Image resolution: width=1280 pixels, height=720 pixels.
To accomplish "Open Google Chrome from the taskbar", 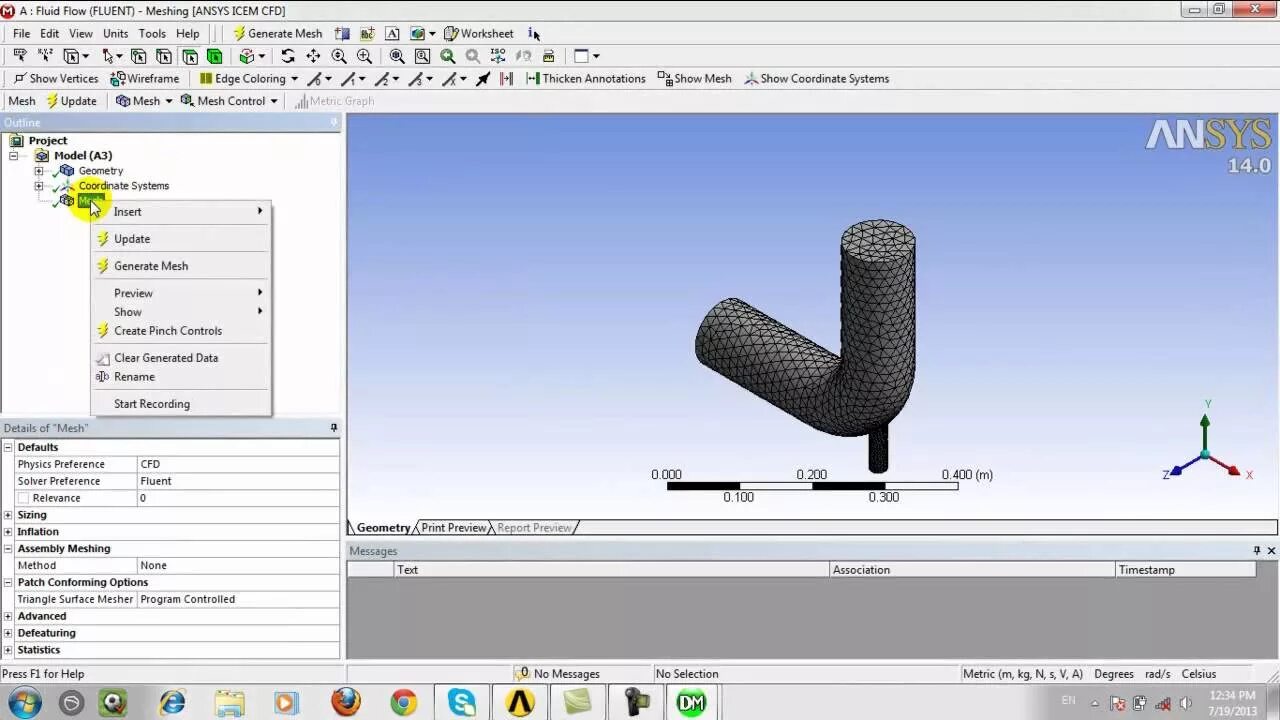I will (x=404, y=703).
